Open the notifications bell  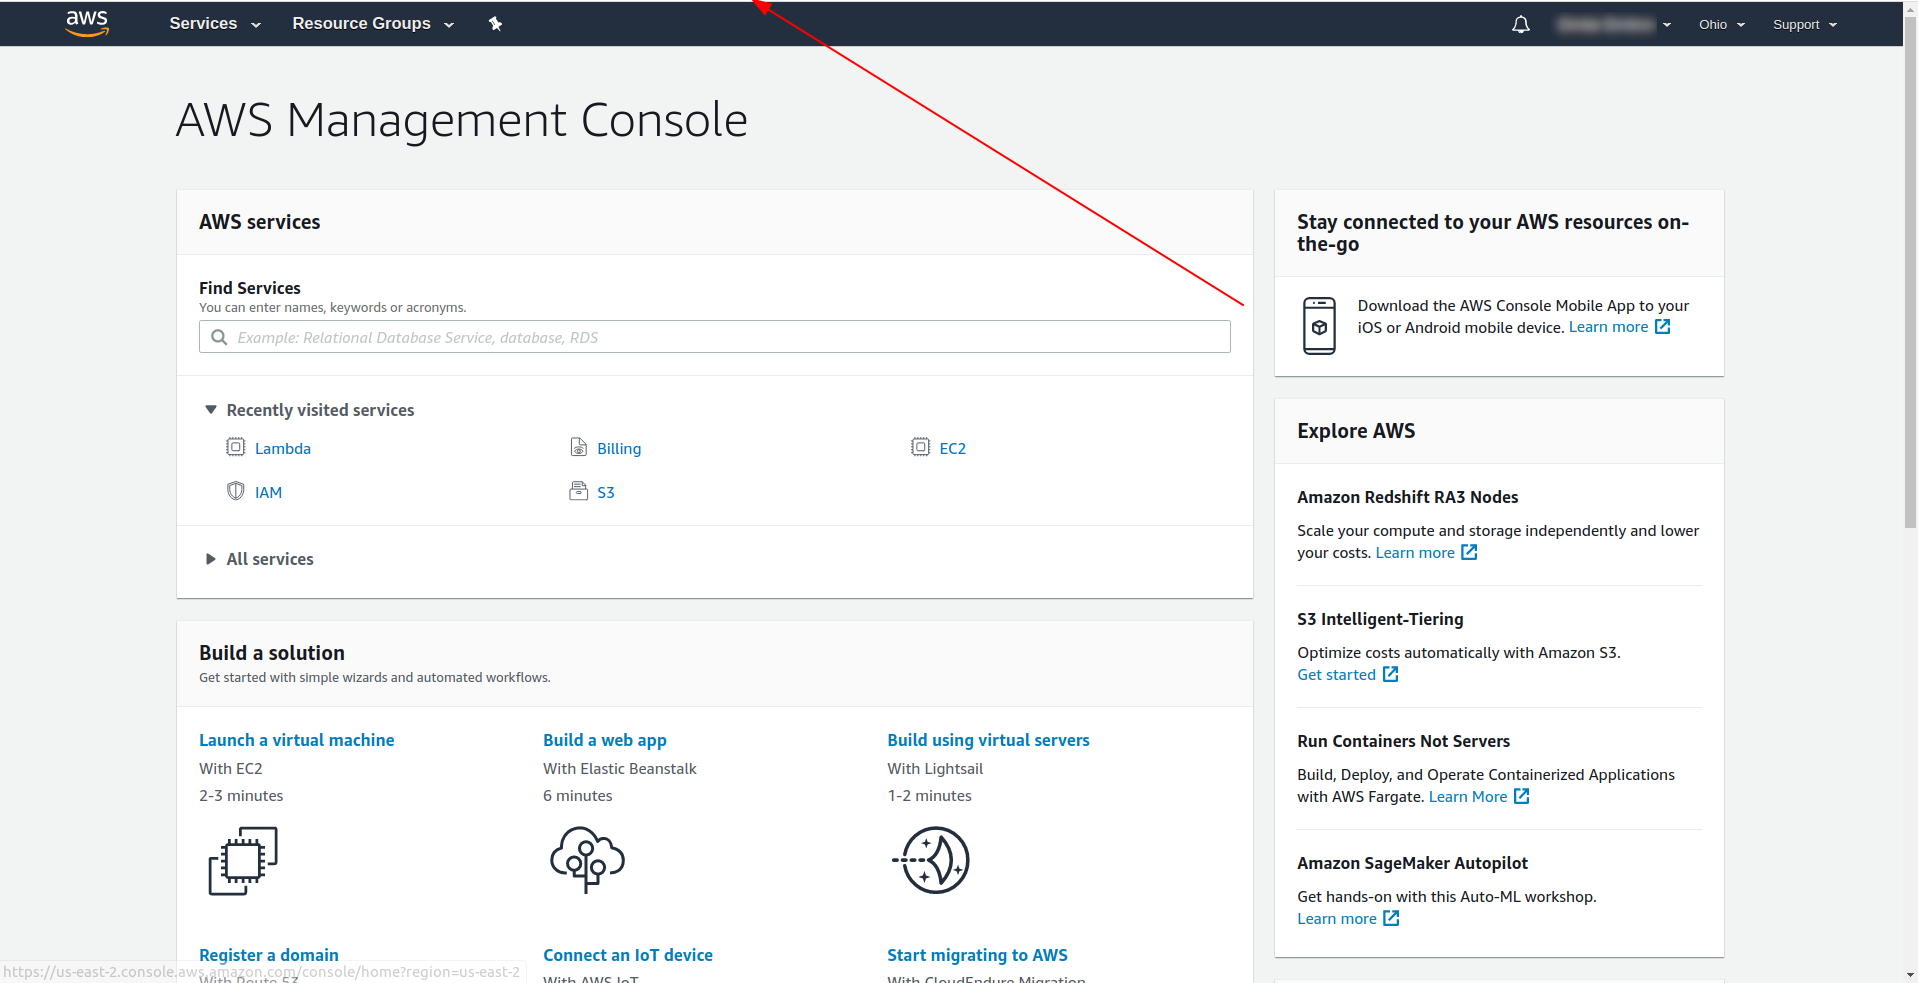(x=1520, y=25)
